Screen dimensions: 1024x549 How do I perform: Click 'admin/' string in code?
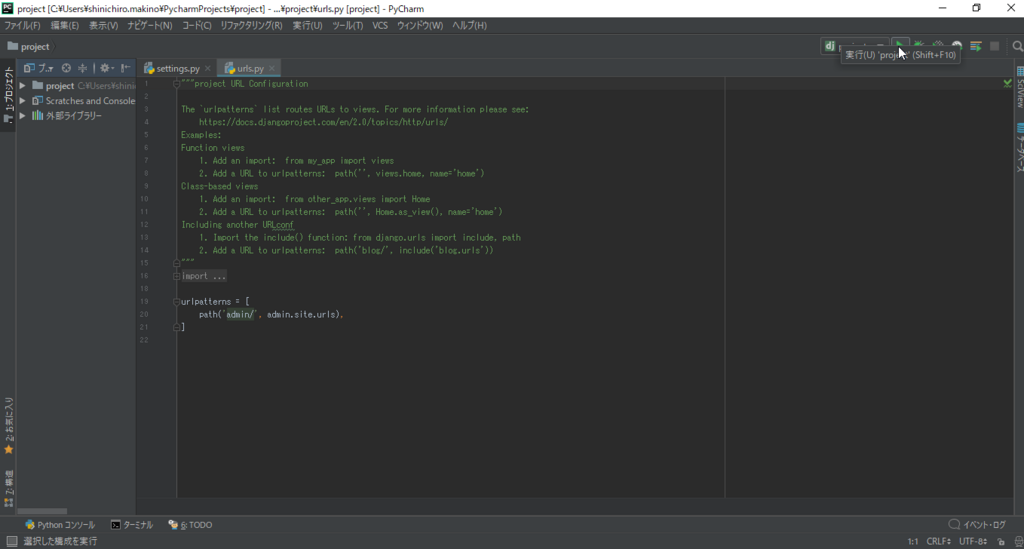[x=240, y=315]
